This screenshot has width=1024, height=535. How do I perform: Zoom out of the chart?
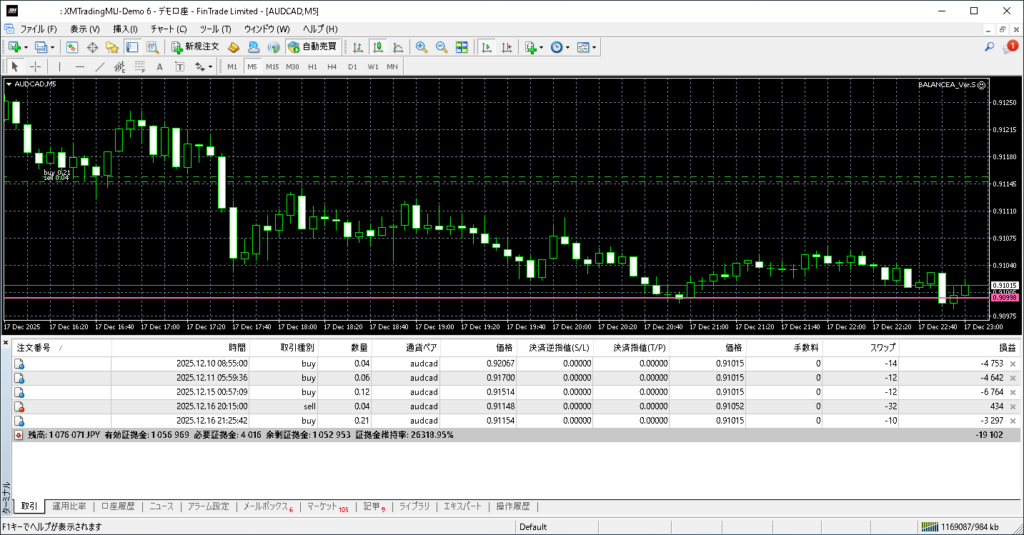pyautogui.click(x=441, y=47)
